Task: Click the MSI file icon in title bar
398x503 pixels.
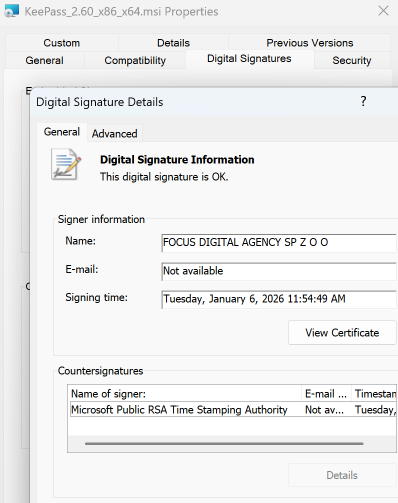Action: pyautogui.click(x=11, y=11)
